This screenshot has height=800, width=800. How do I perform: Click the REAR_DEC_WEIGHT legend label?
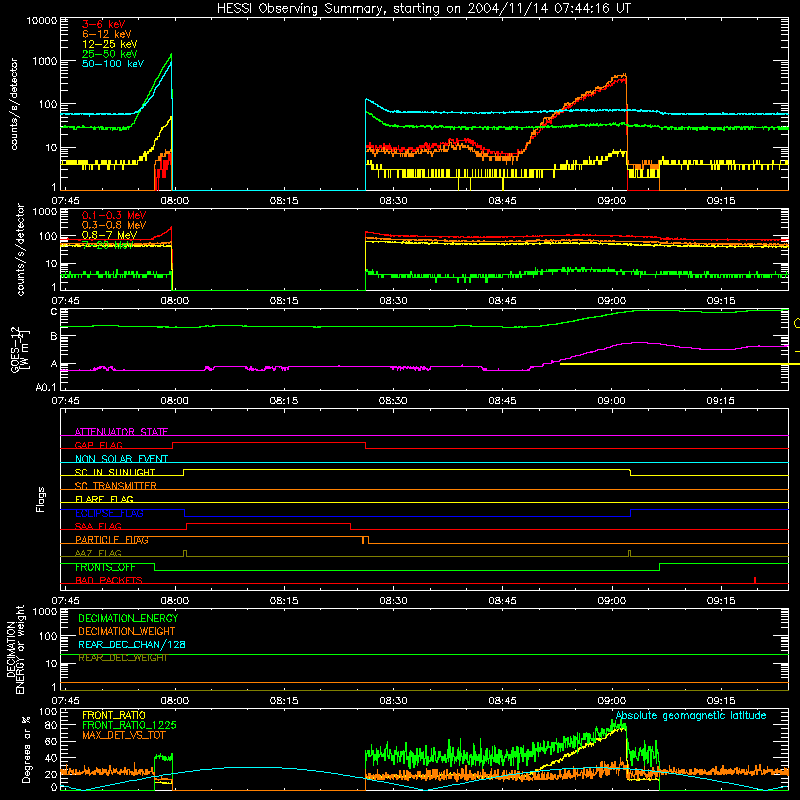coord(123,658)
